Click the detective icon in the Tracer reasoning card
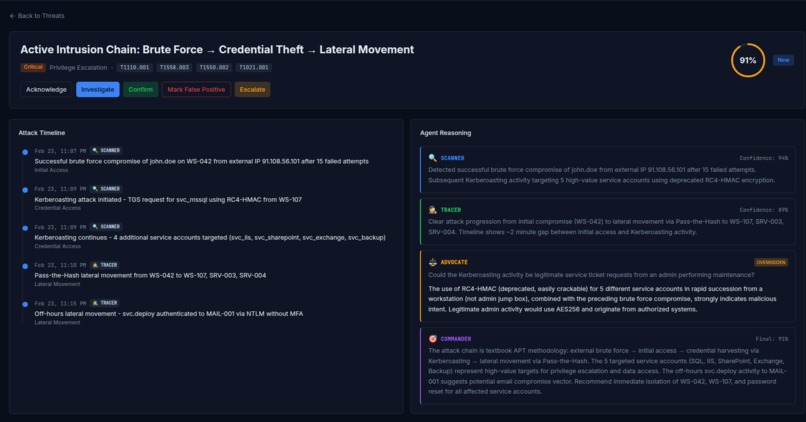 [433, 210]
